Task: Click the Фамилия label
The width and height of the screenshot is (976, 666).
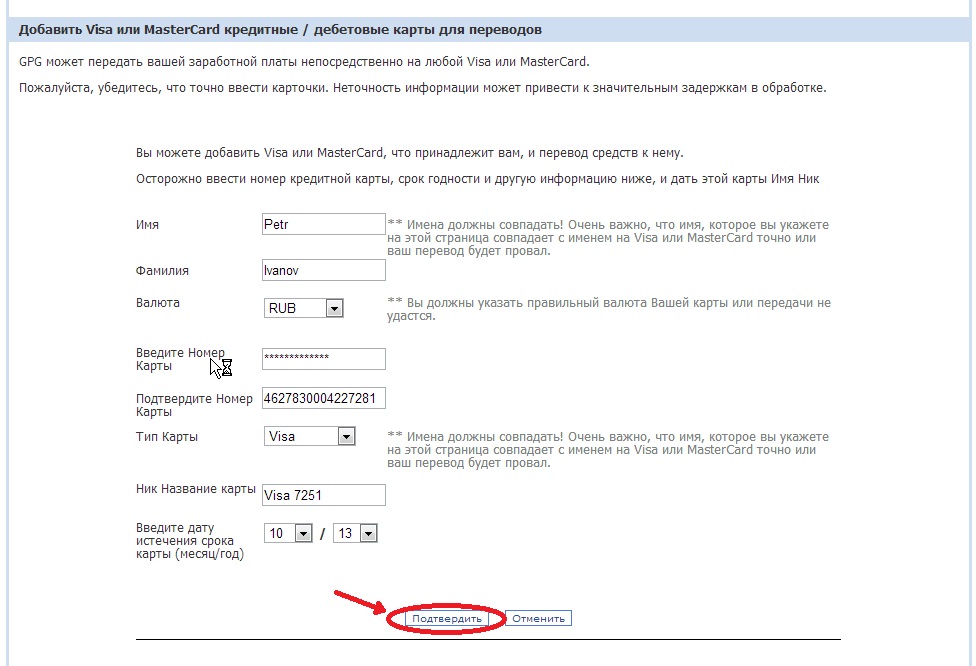Action: [162, 271]
